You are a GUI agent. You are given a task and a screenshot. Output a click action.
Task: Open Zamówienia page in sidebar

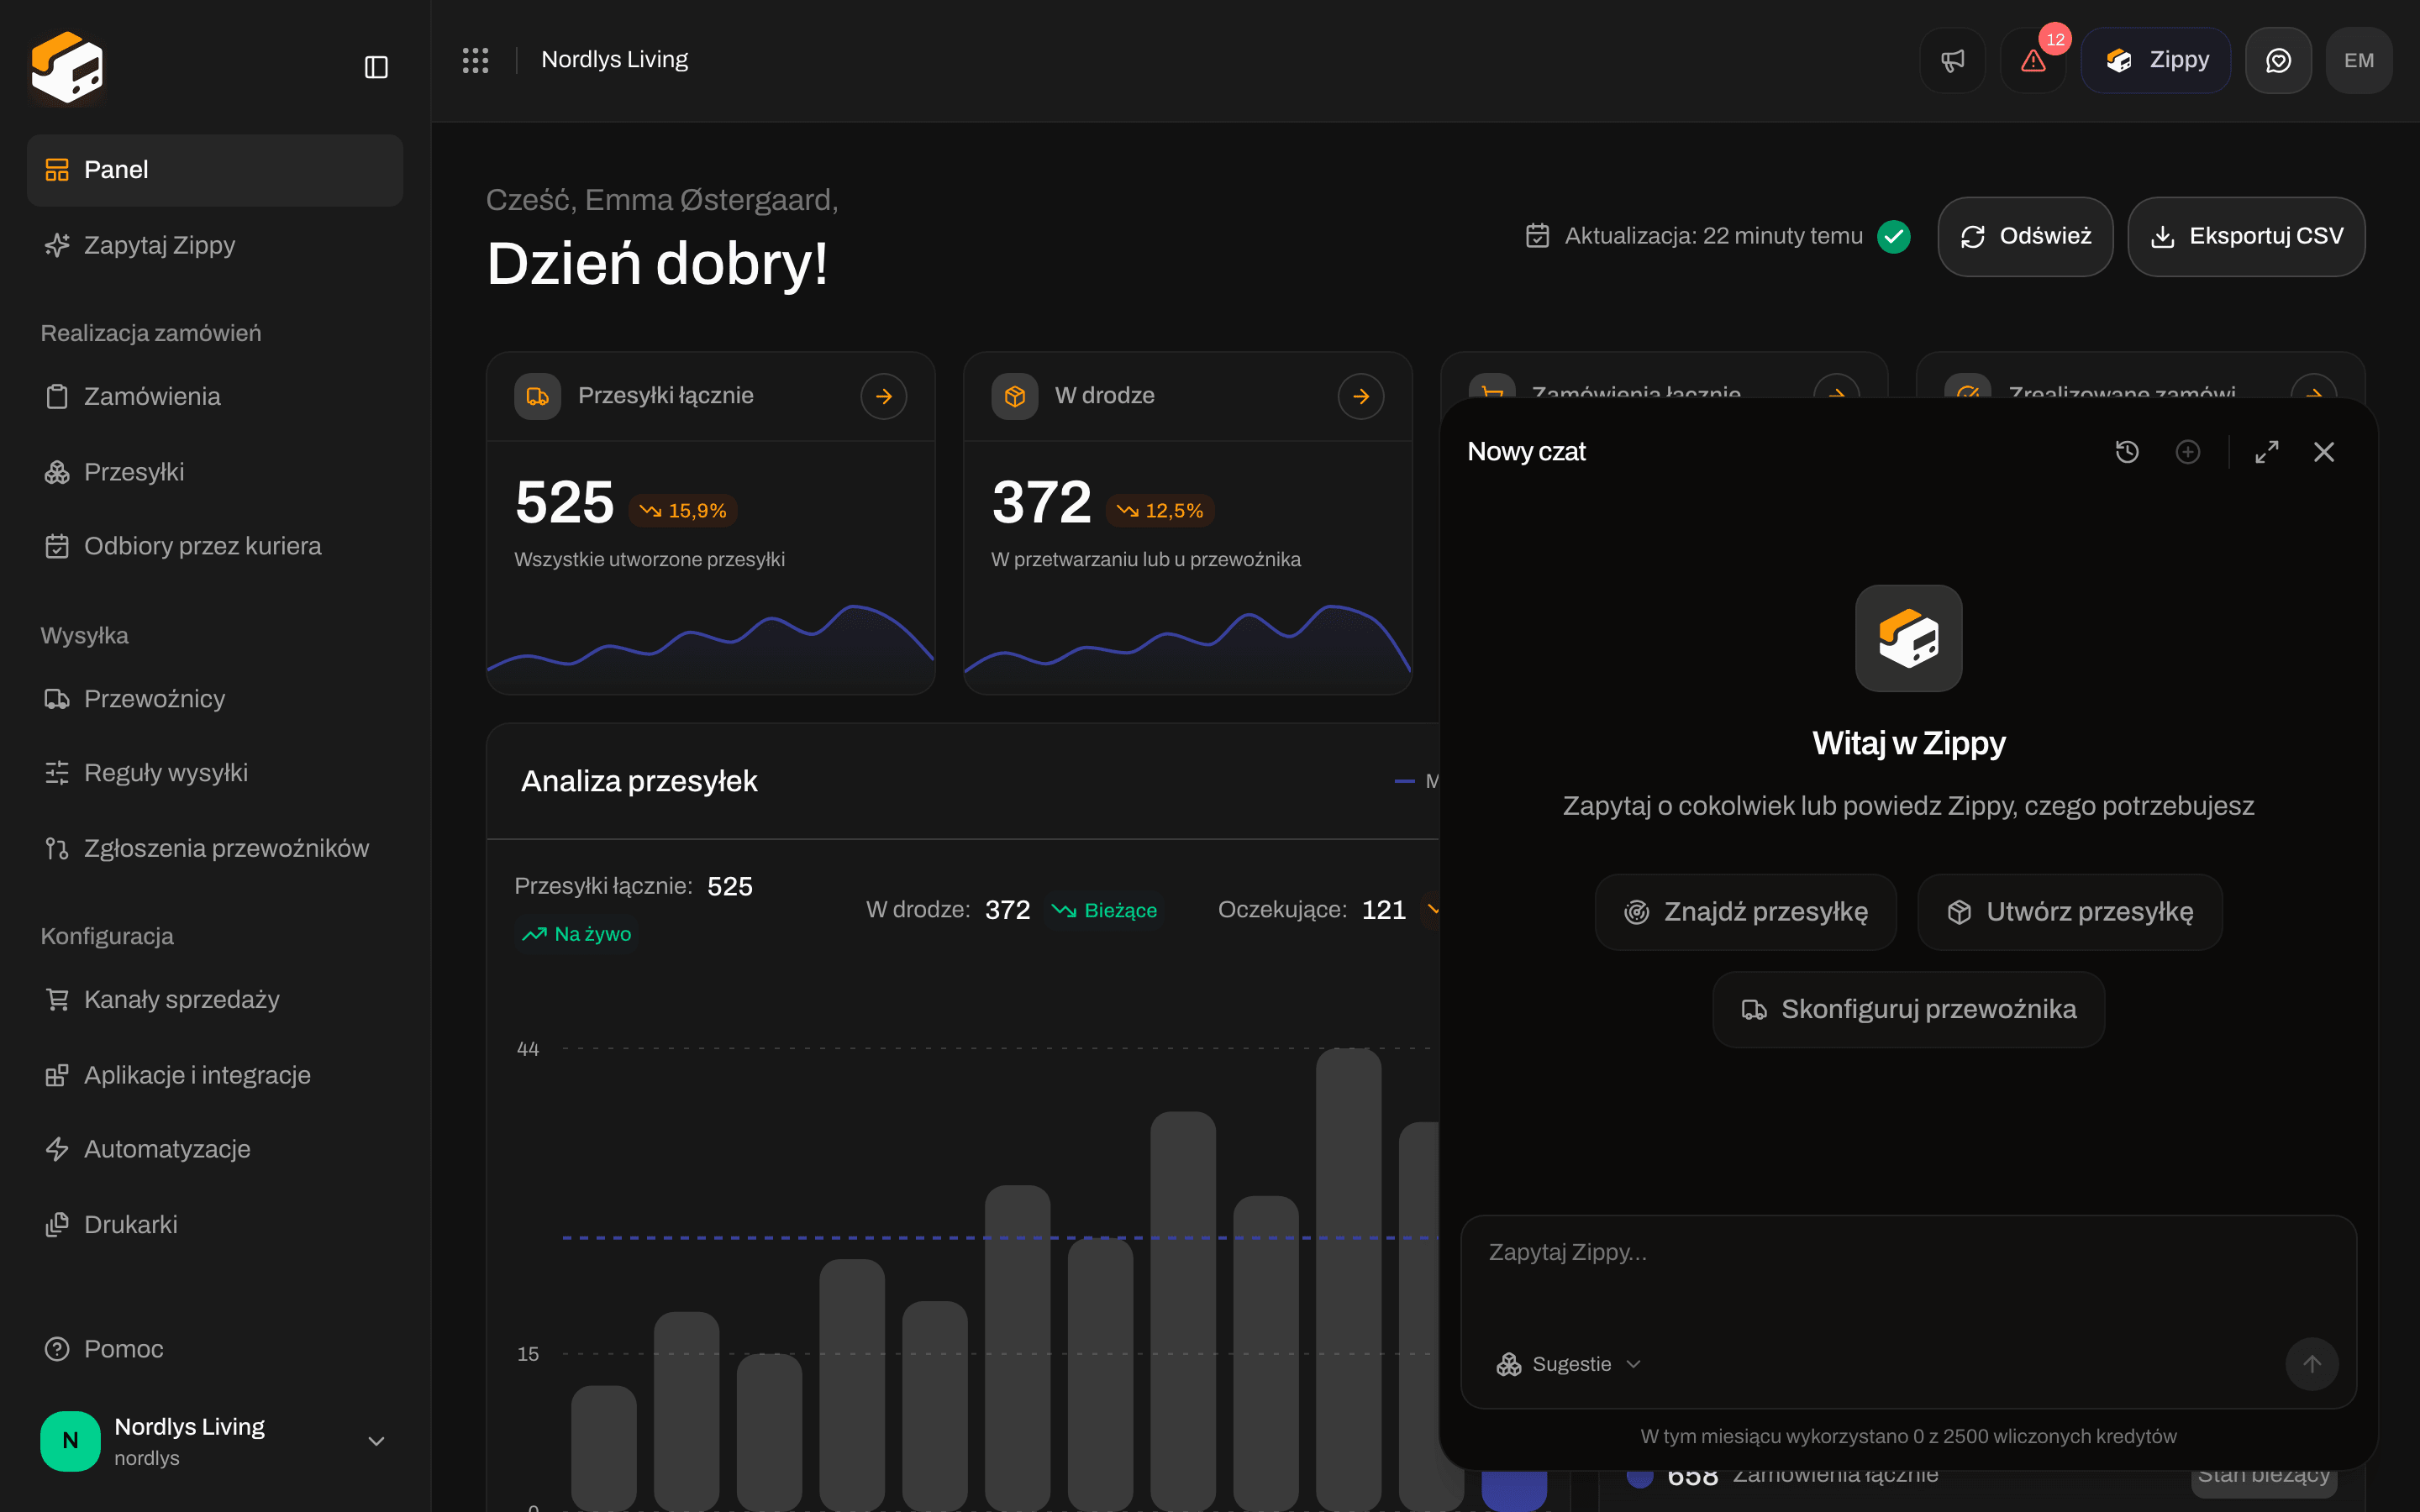(x=215, y=396)
